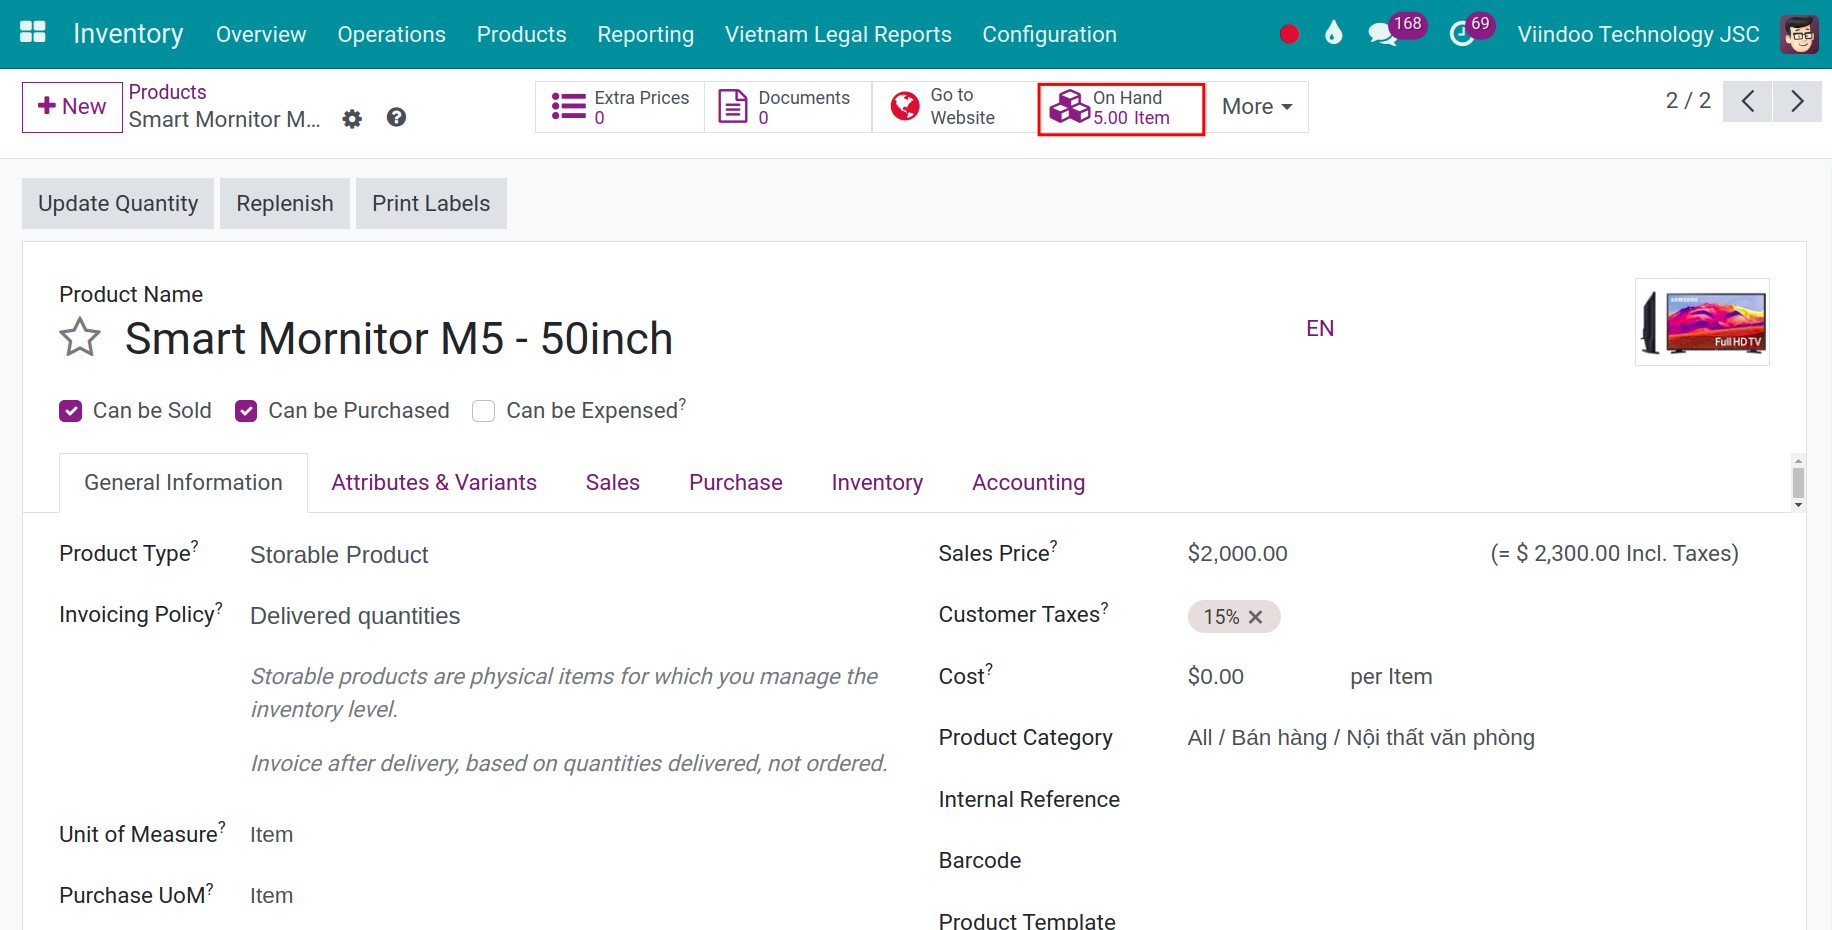Mark product as favorite with star
This screenshot has width=1832, height=930.
point(80,337)
